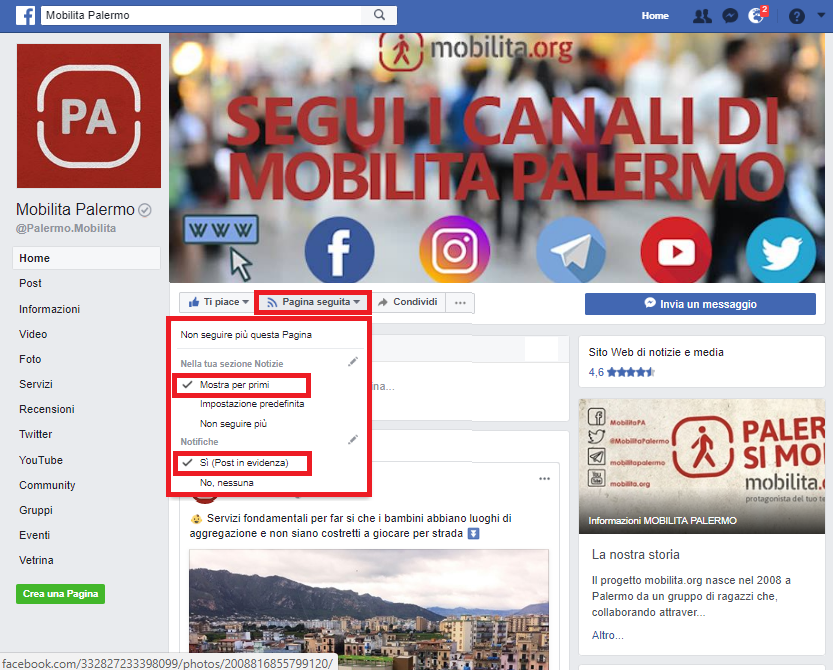Open friend requests icon

tap(702, 16)
